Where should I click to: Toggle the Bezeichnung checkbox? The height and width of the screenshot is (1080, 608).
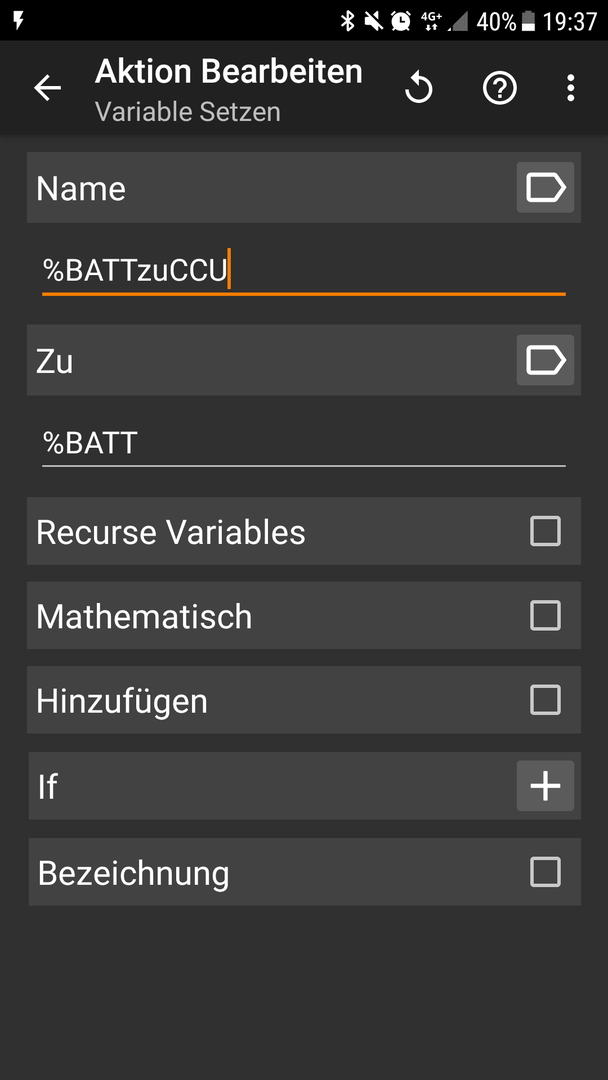(x=545, y=872)
